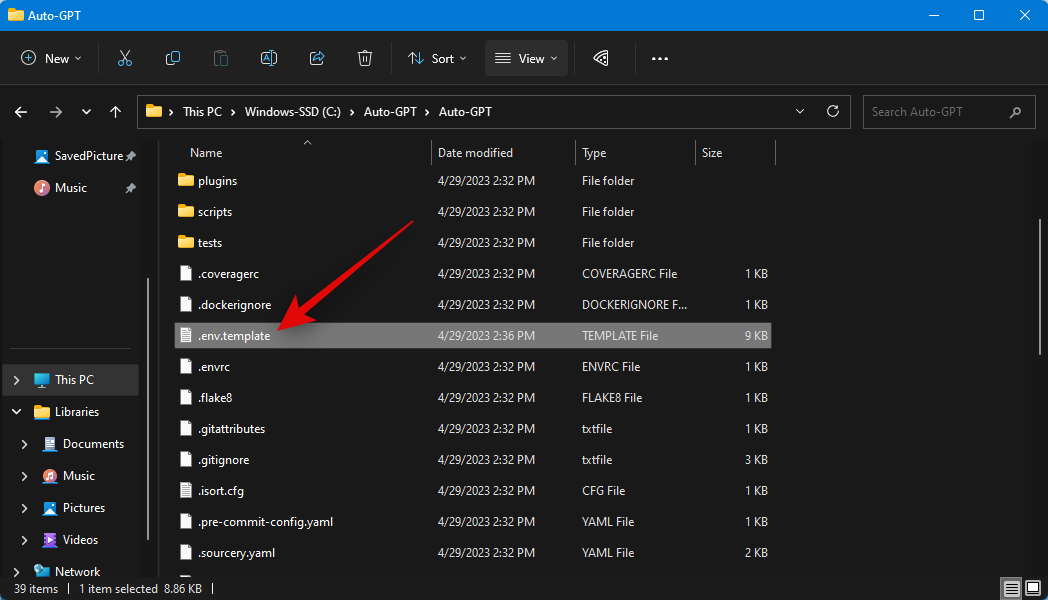Expand the Music library node
This screenshot has width=1048, height=600.
25,476
